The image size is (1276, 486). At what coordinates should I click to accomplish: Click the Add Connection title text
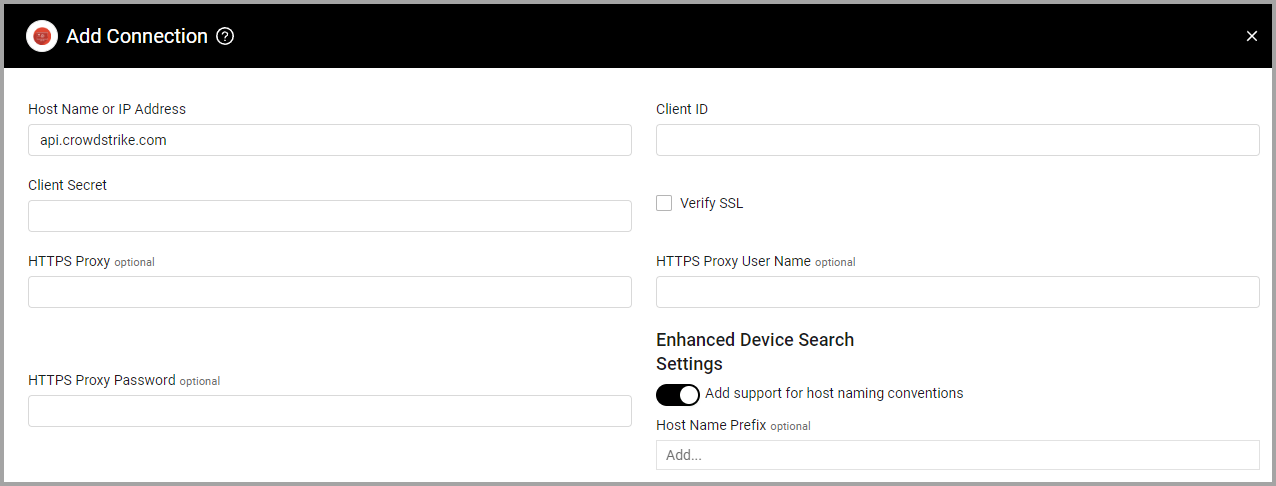pyautogui.click(x=137, y=36)
